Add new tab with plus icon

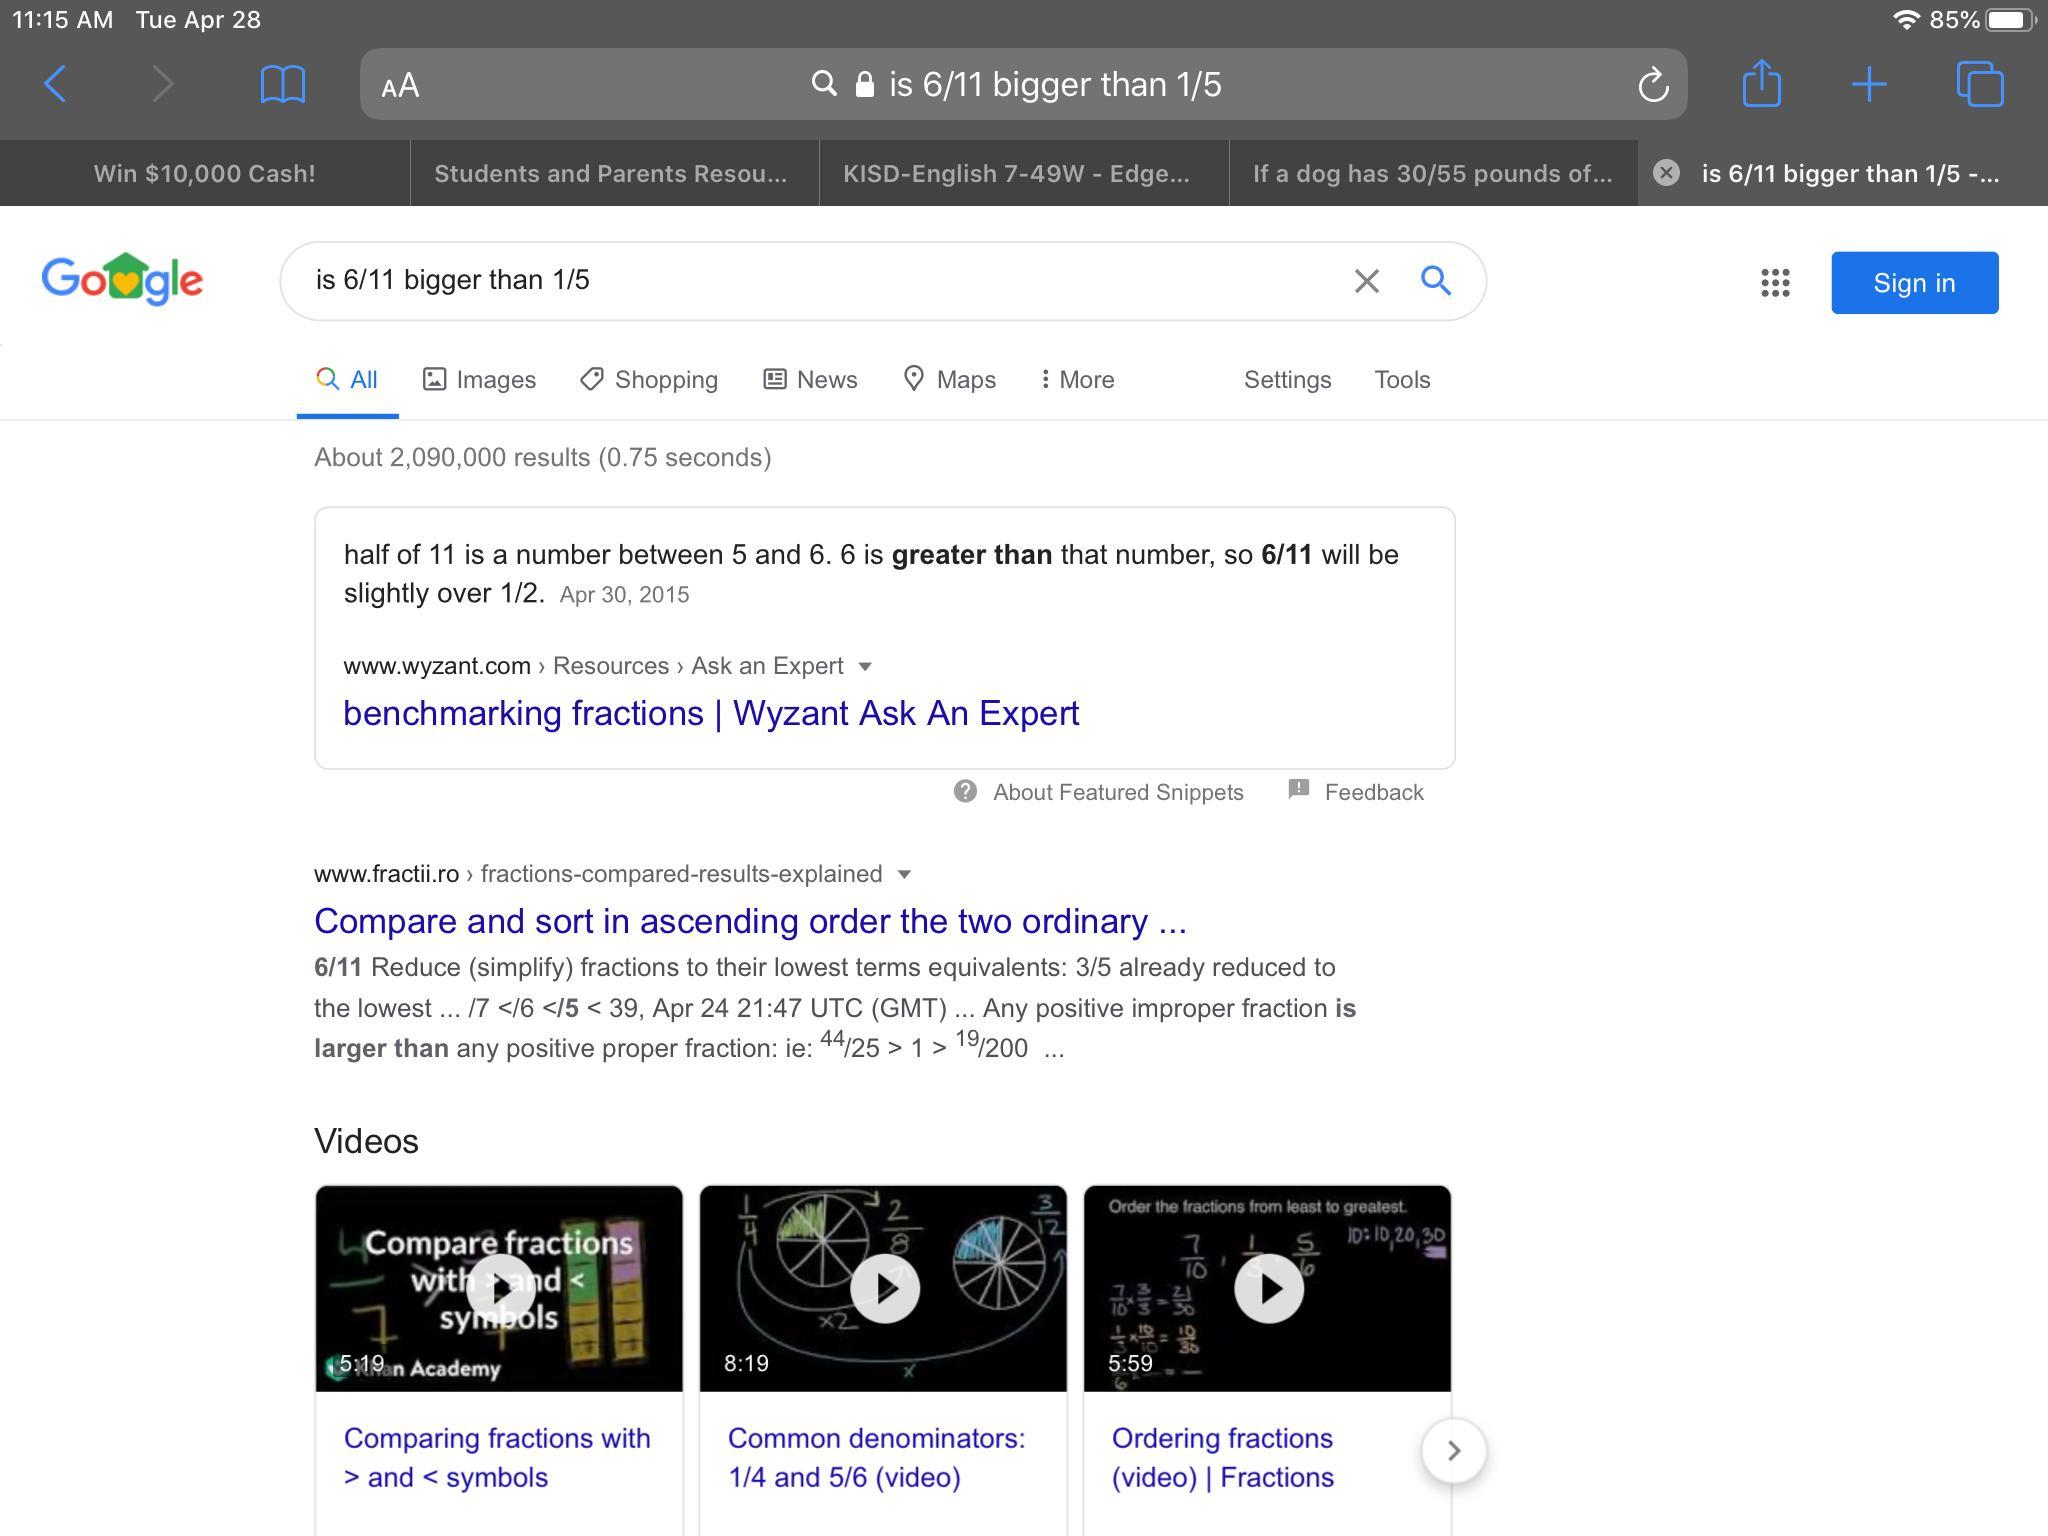tap(1868, 84)
